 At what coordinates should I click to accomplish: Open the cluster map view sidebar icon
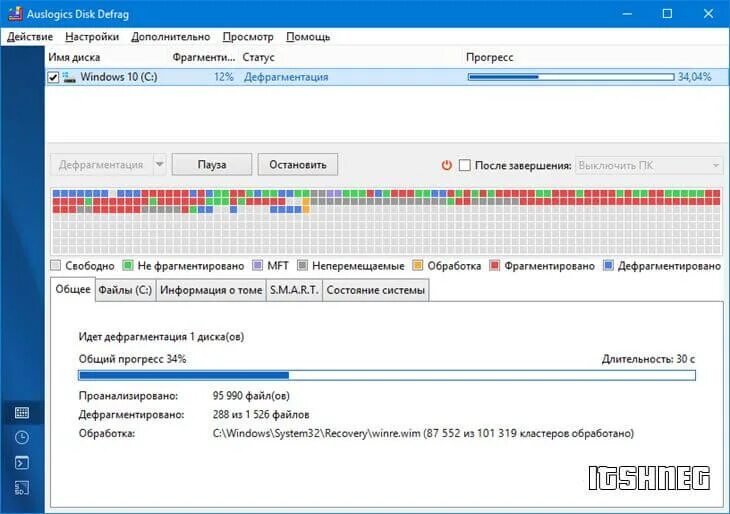pos(22,413)
